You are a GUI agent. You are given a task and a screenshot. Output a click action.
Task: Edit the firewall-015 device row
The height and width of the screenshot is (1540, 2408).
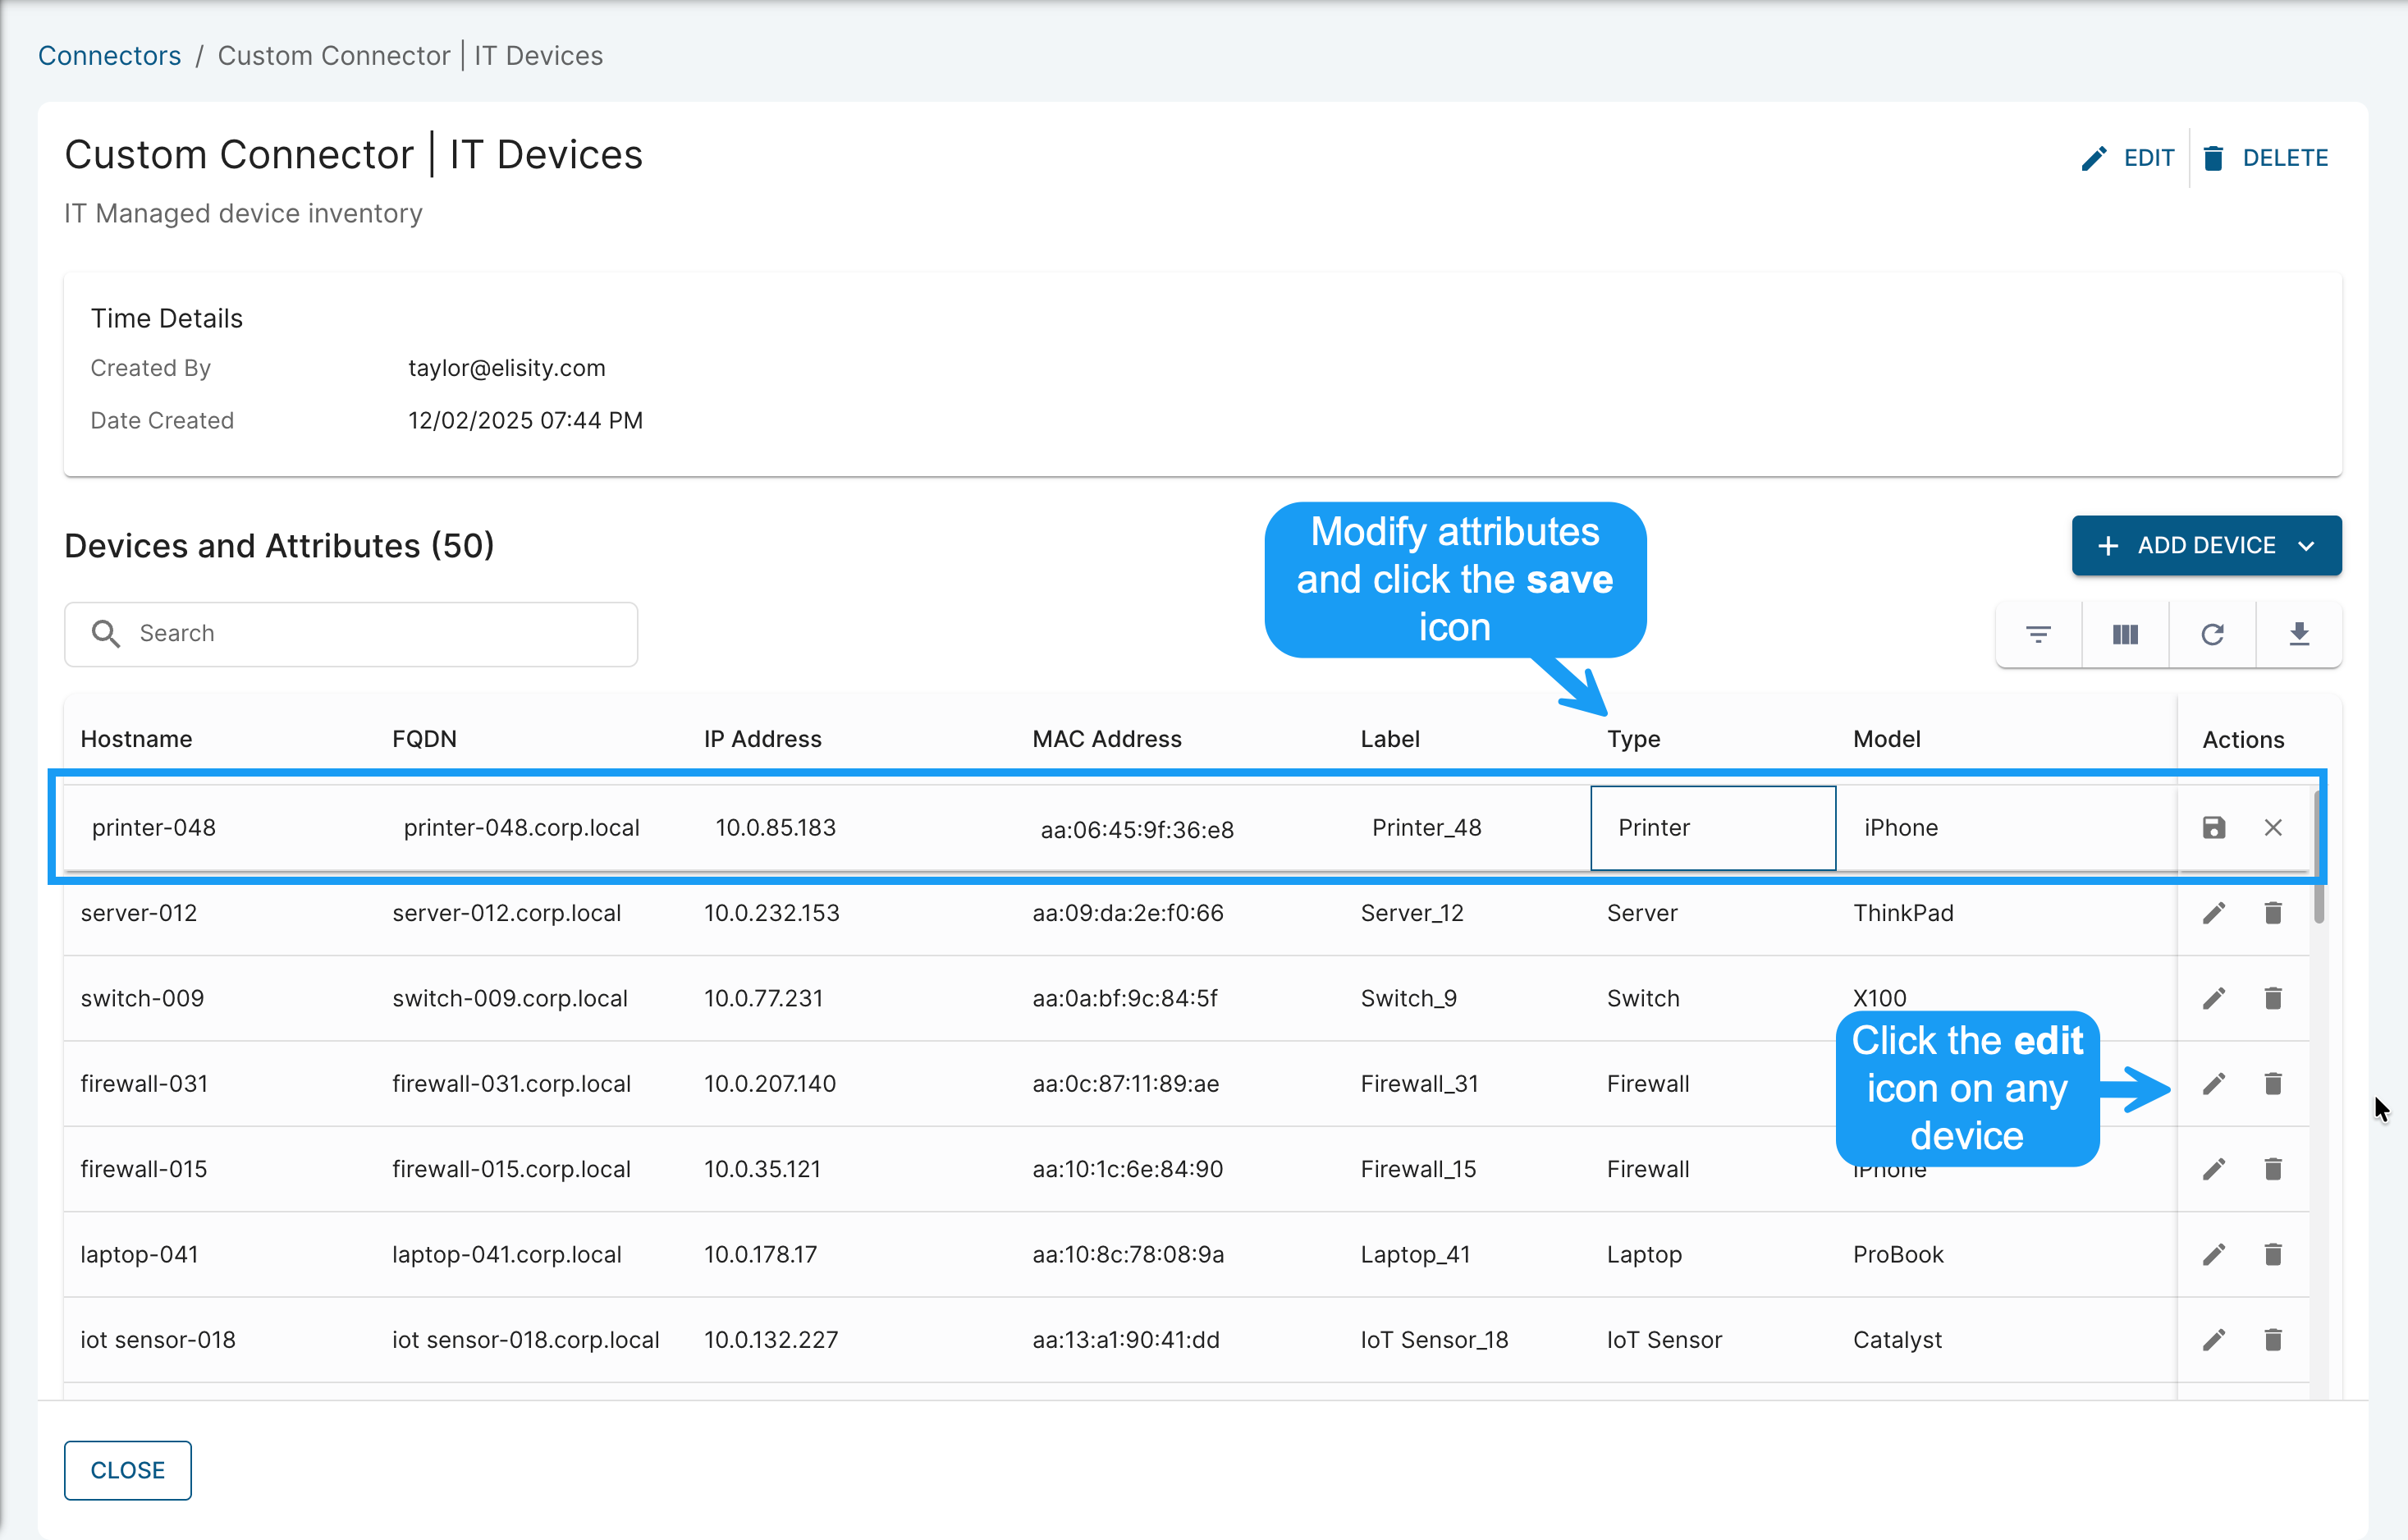pos(2213,1169)
